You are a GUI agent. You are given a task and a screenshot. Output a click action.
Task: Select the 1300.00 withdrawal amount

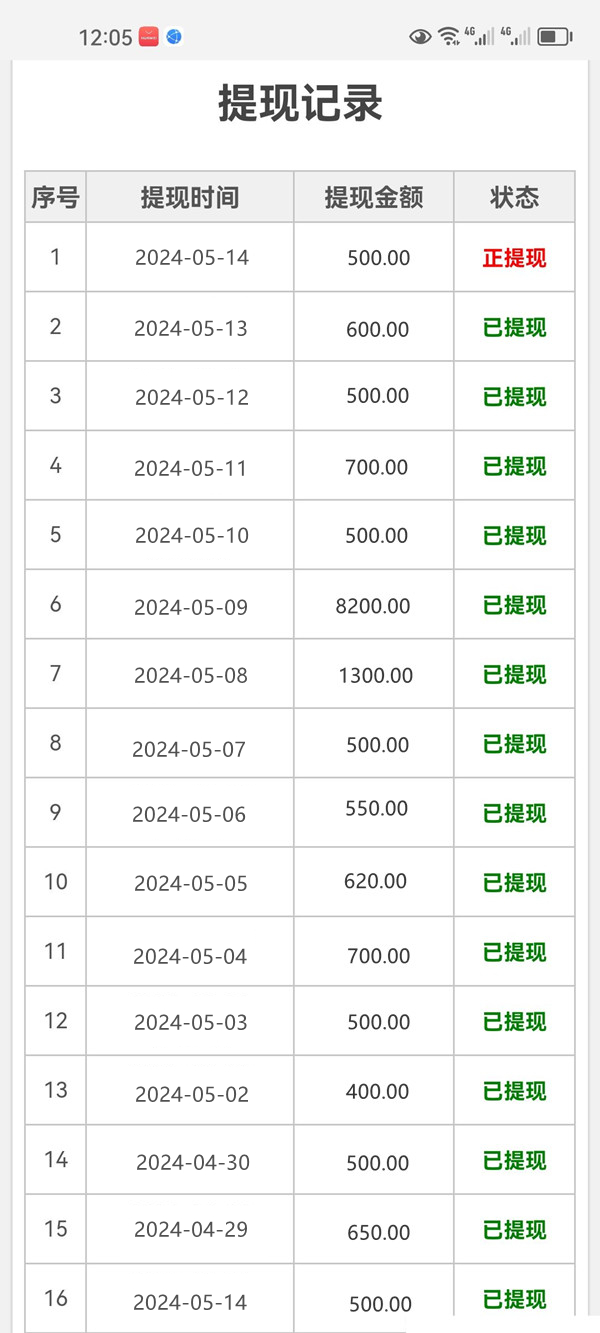click(x=376, y=675)
